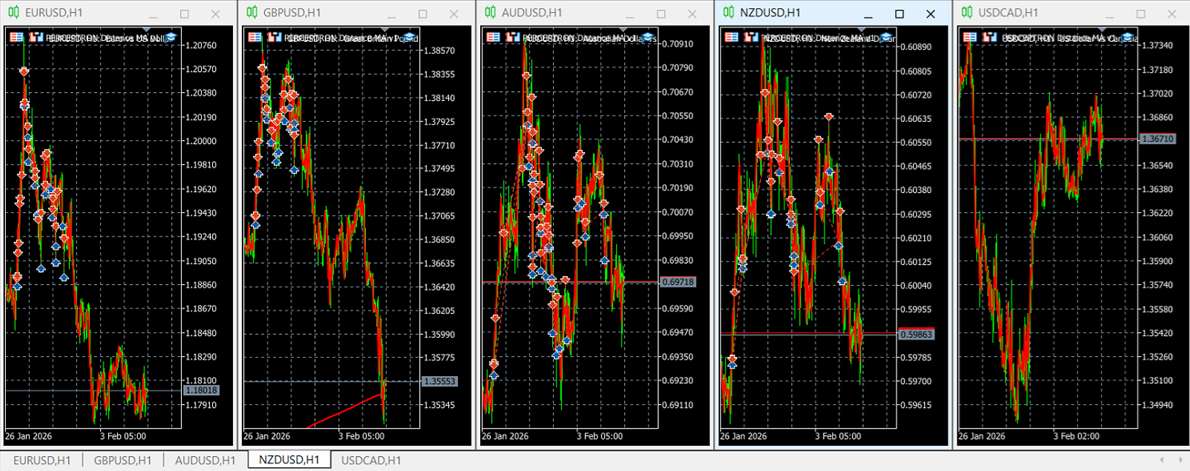Open one-click trading panel on GBPUSD chart
1190x471 pixels.
(x=253, y=36)
